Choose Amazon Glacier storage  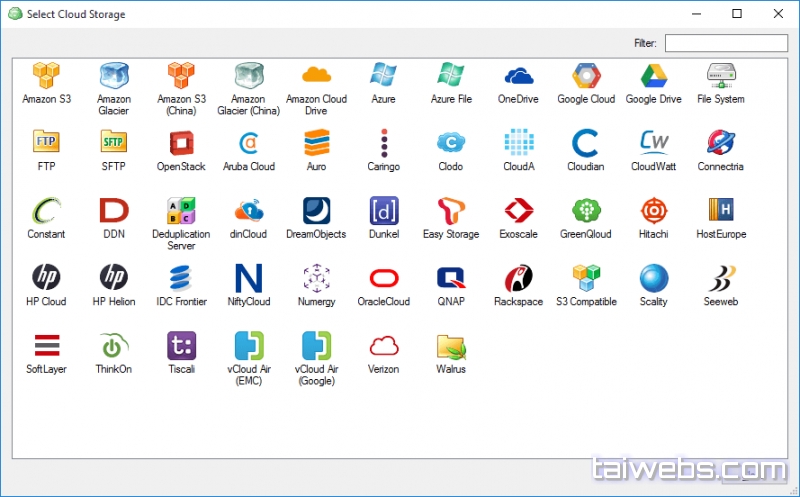point(113,76)
